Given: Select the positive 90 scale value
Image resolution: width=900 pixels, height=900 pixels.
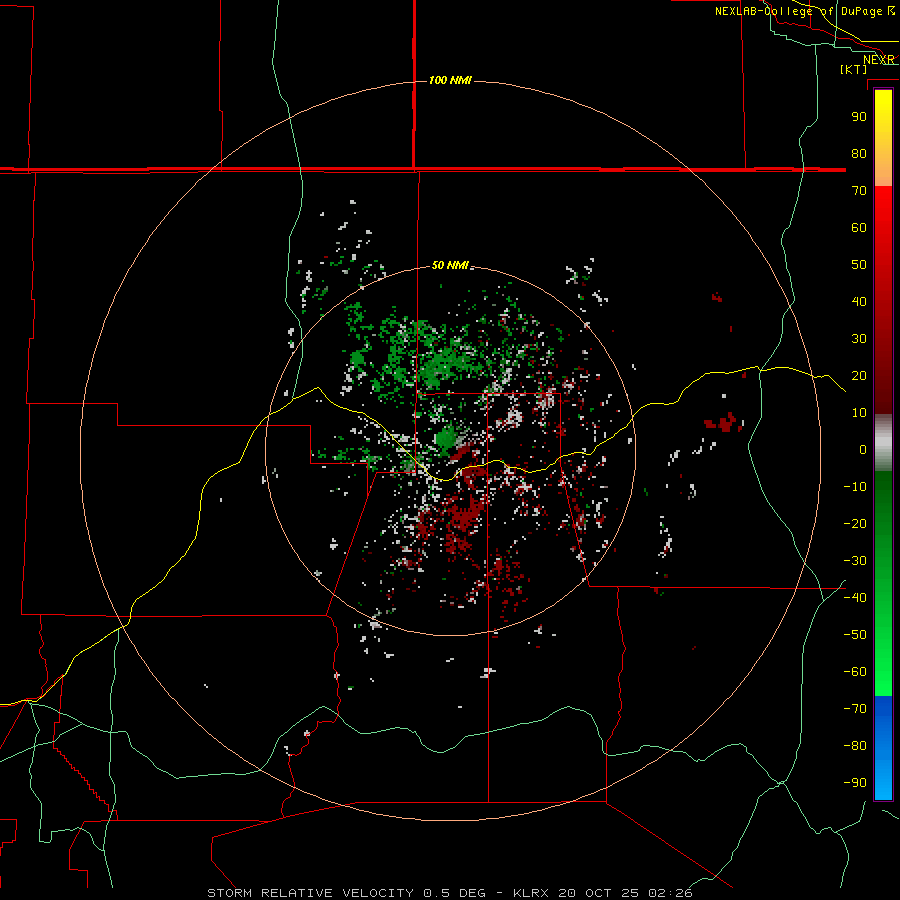Looking at the screenshot, I should coord(859,117).
